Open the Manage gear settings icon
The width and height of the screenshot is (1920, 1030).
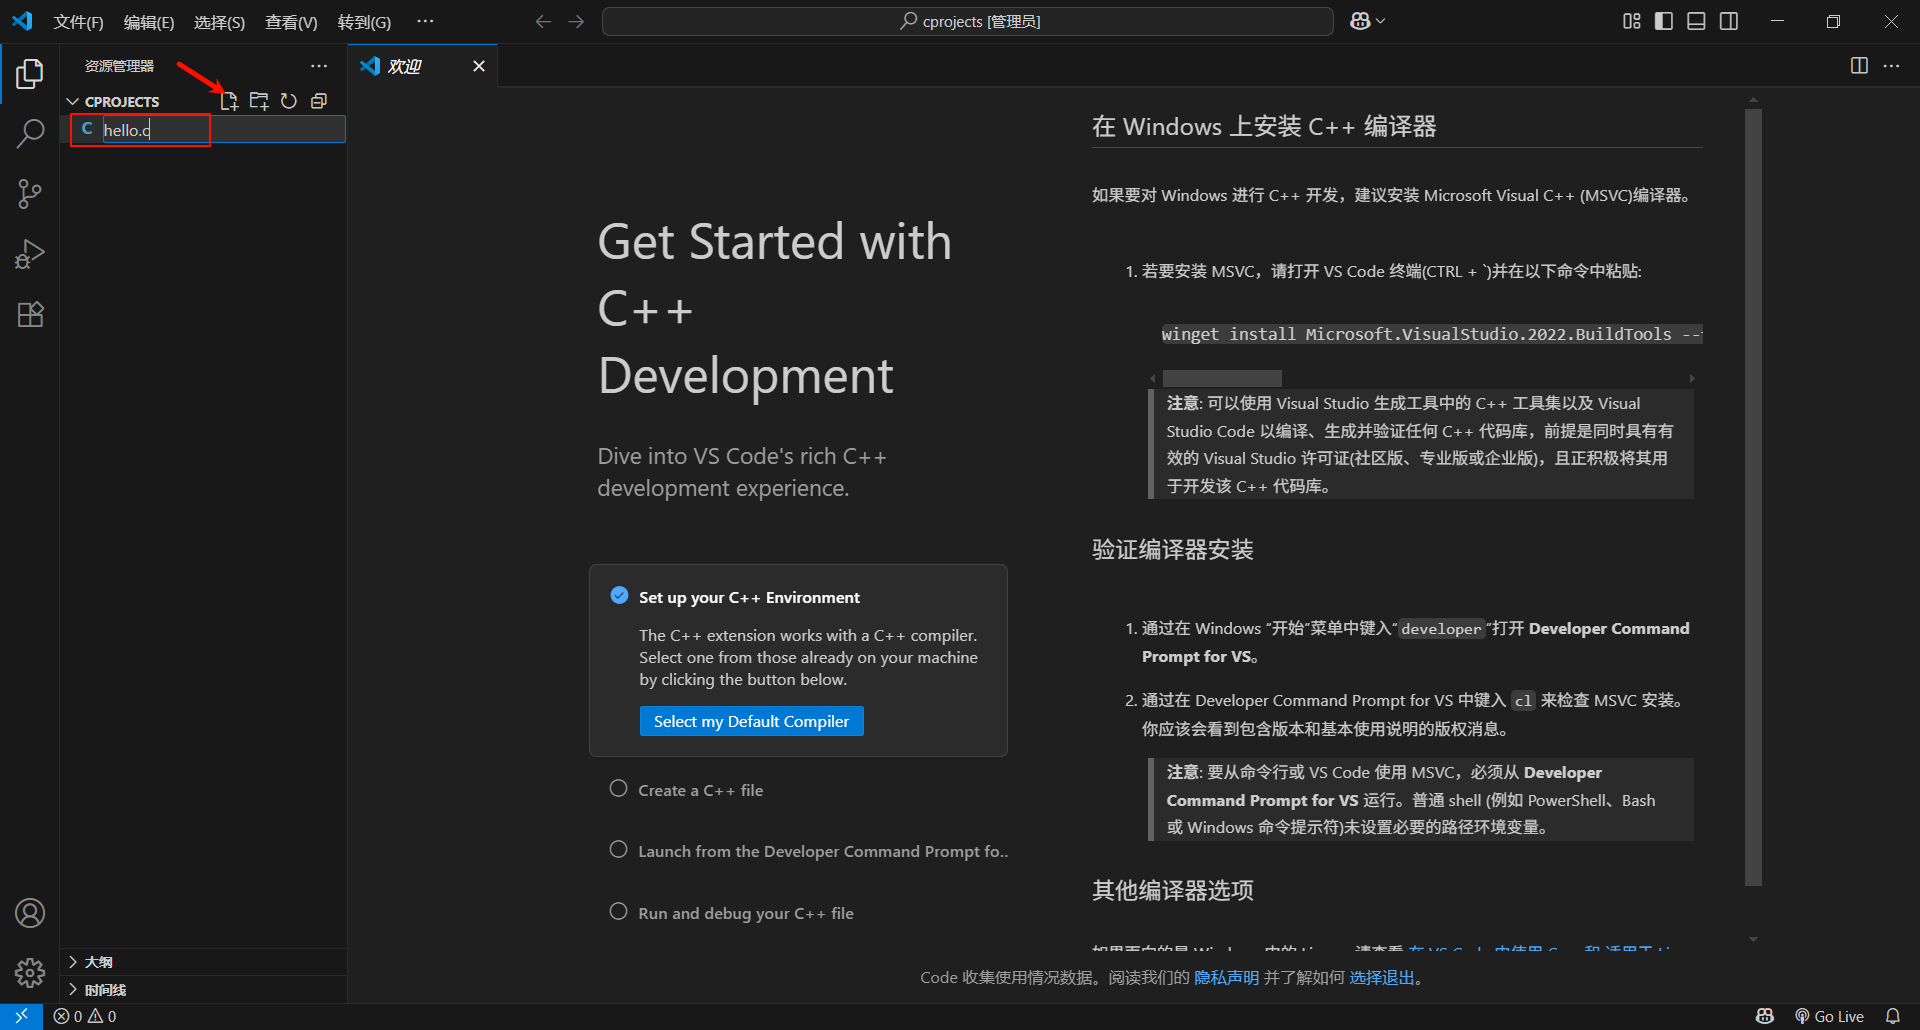(30, 972)
